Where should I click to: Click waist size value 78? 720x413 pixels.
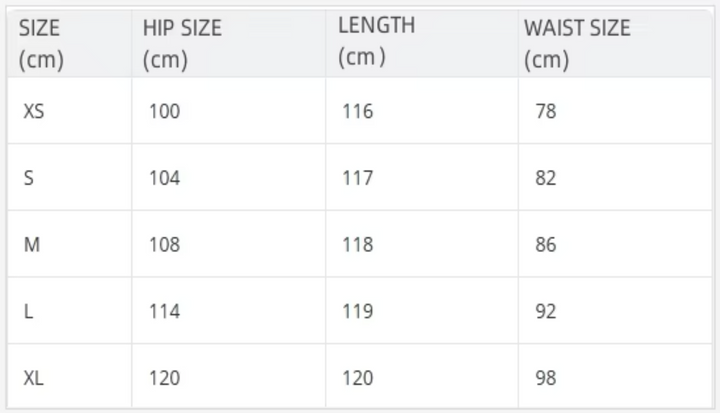coord(546,111)
